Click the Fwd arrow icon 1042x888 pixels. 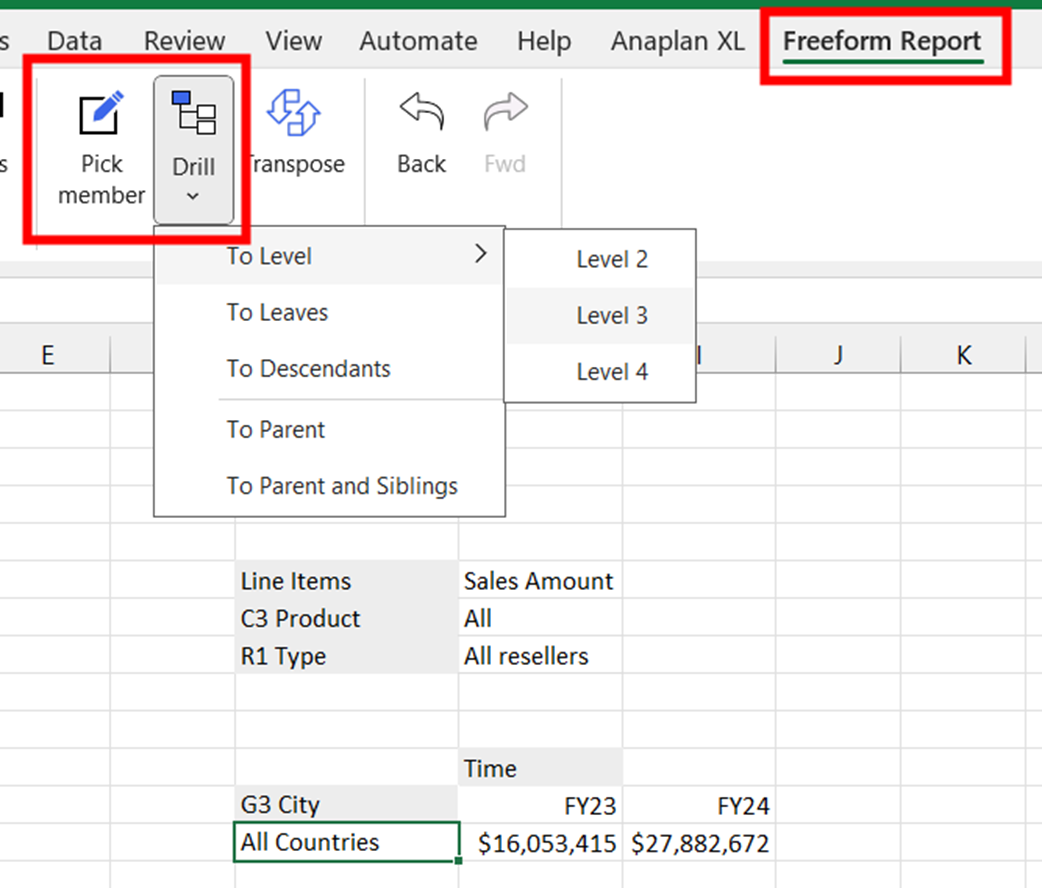coord(505,112)
